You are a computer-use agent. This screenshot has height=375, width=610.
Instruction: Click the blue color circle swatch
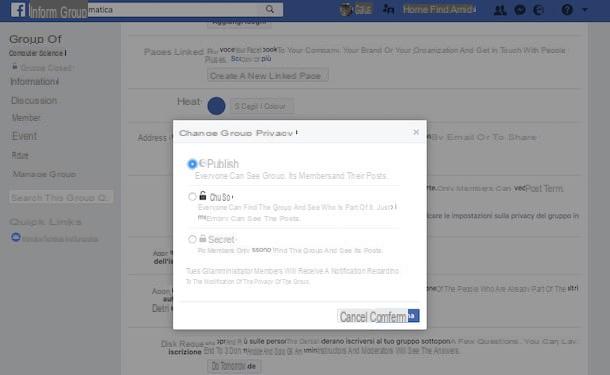pyautogui.click(x=216, y=106)
